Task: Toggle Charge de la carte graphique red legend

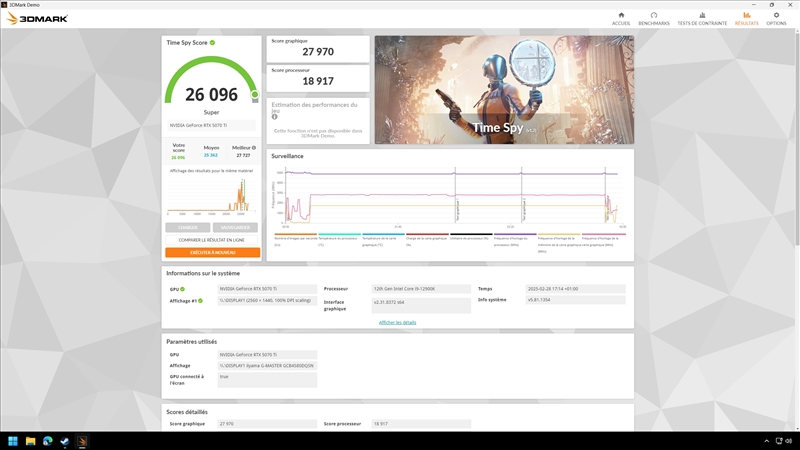Action: (427, 240)
